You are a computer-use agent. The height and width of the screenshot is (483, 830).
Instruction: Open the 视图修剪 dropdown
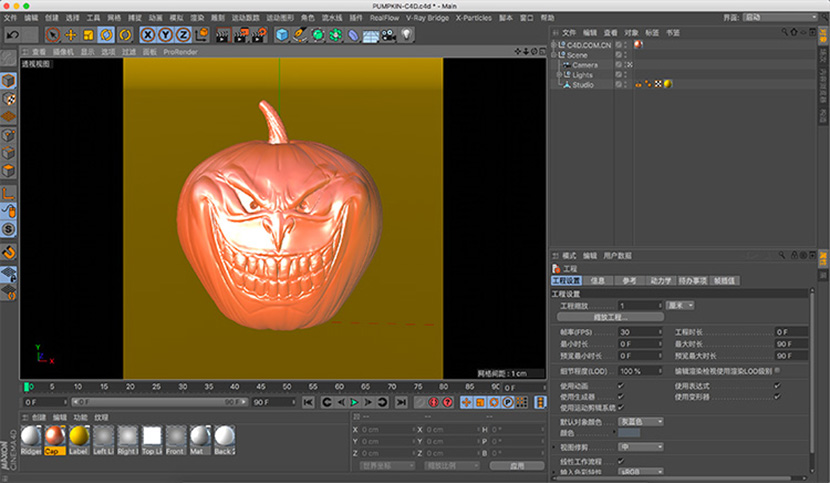(640, 447)
